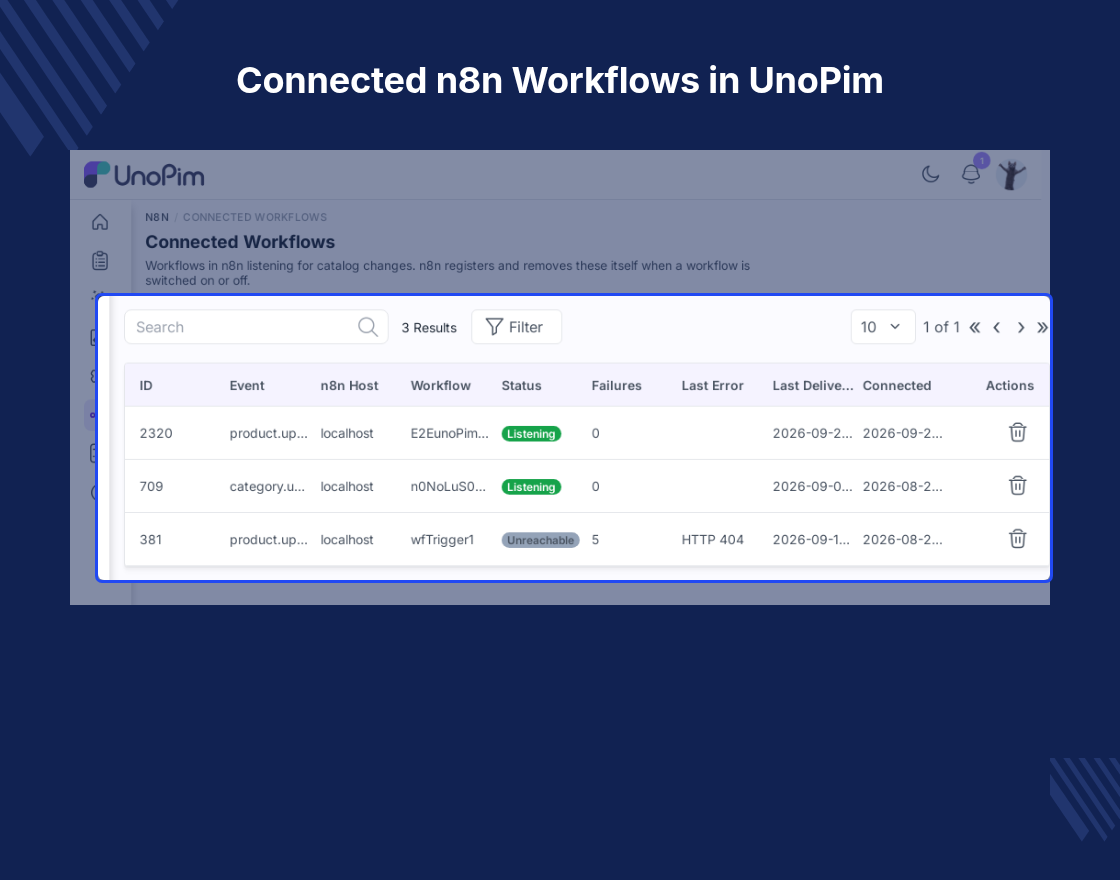
Task: Sort by the Event column header
Action: click(247, 386)
